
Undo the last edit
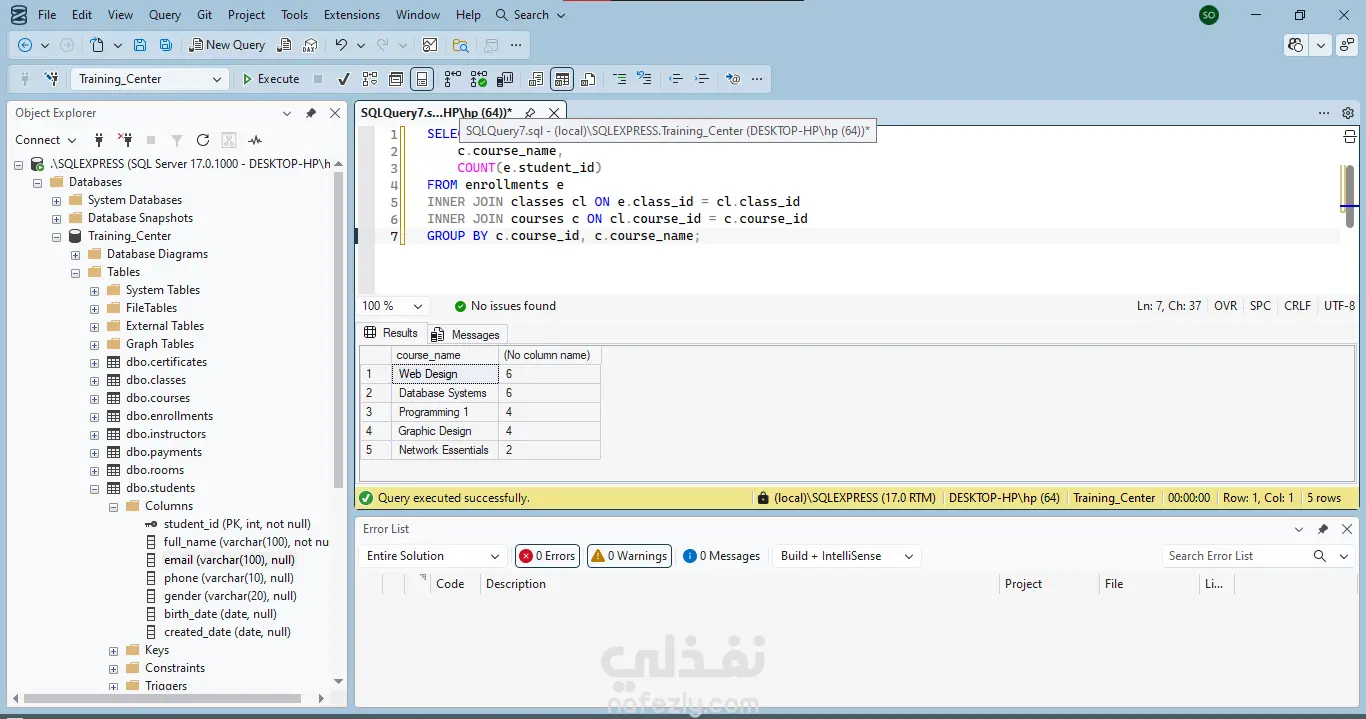click(341, 45)
